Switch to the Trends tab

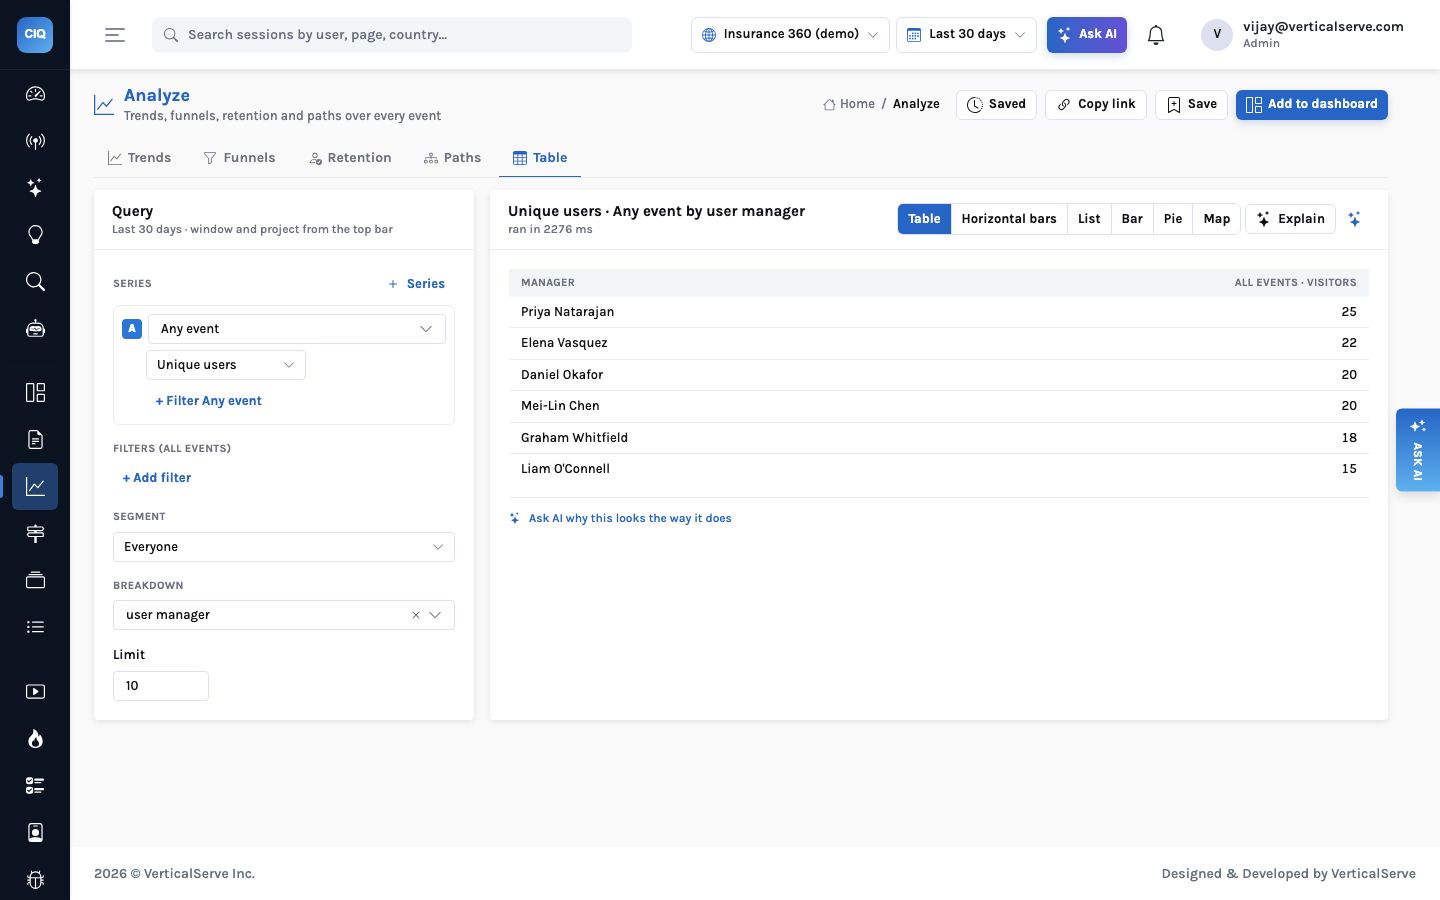pyautogui.click(x=139, y=158)
